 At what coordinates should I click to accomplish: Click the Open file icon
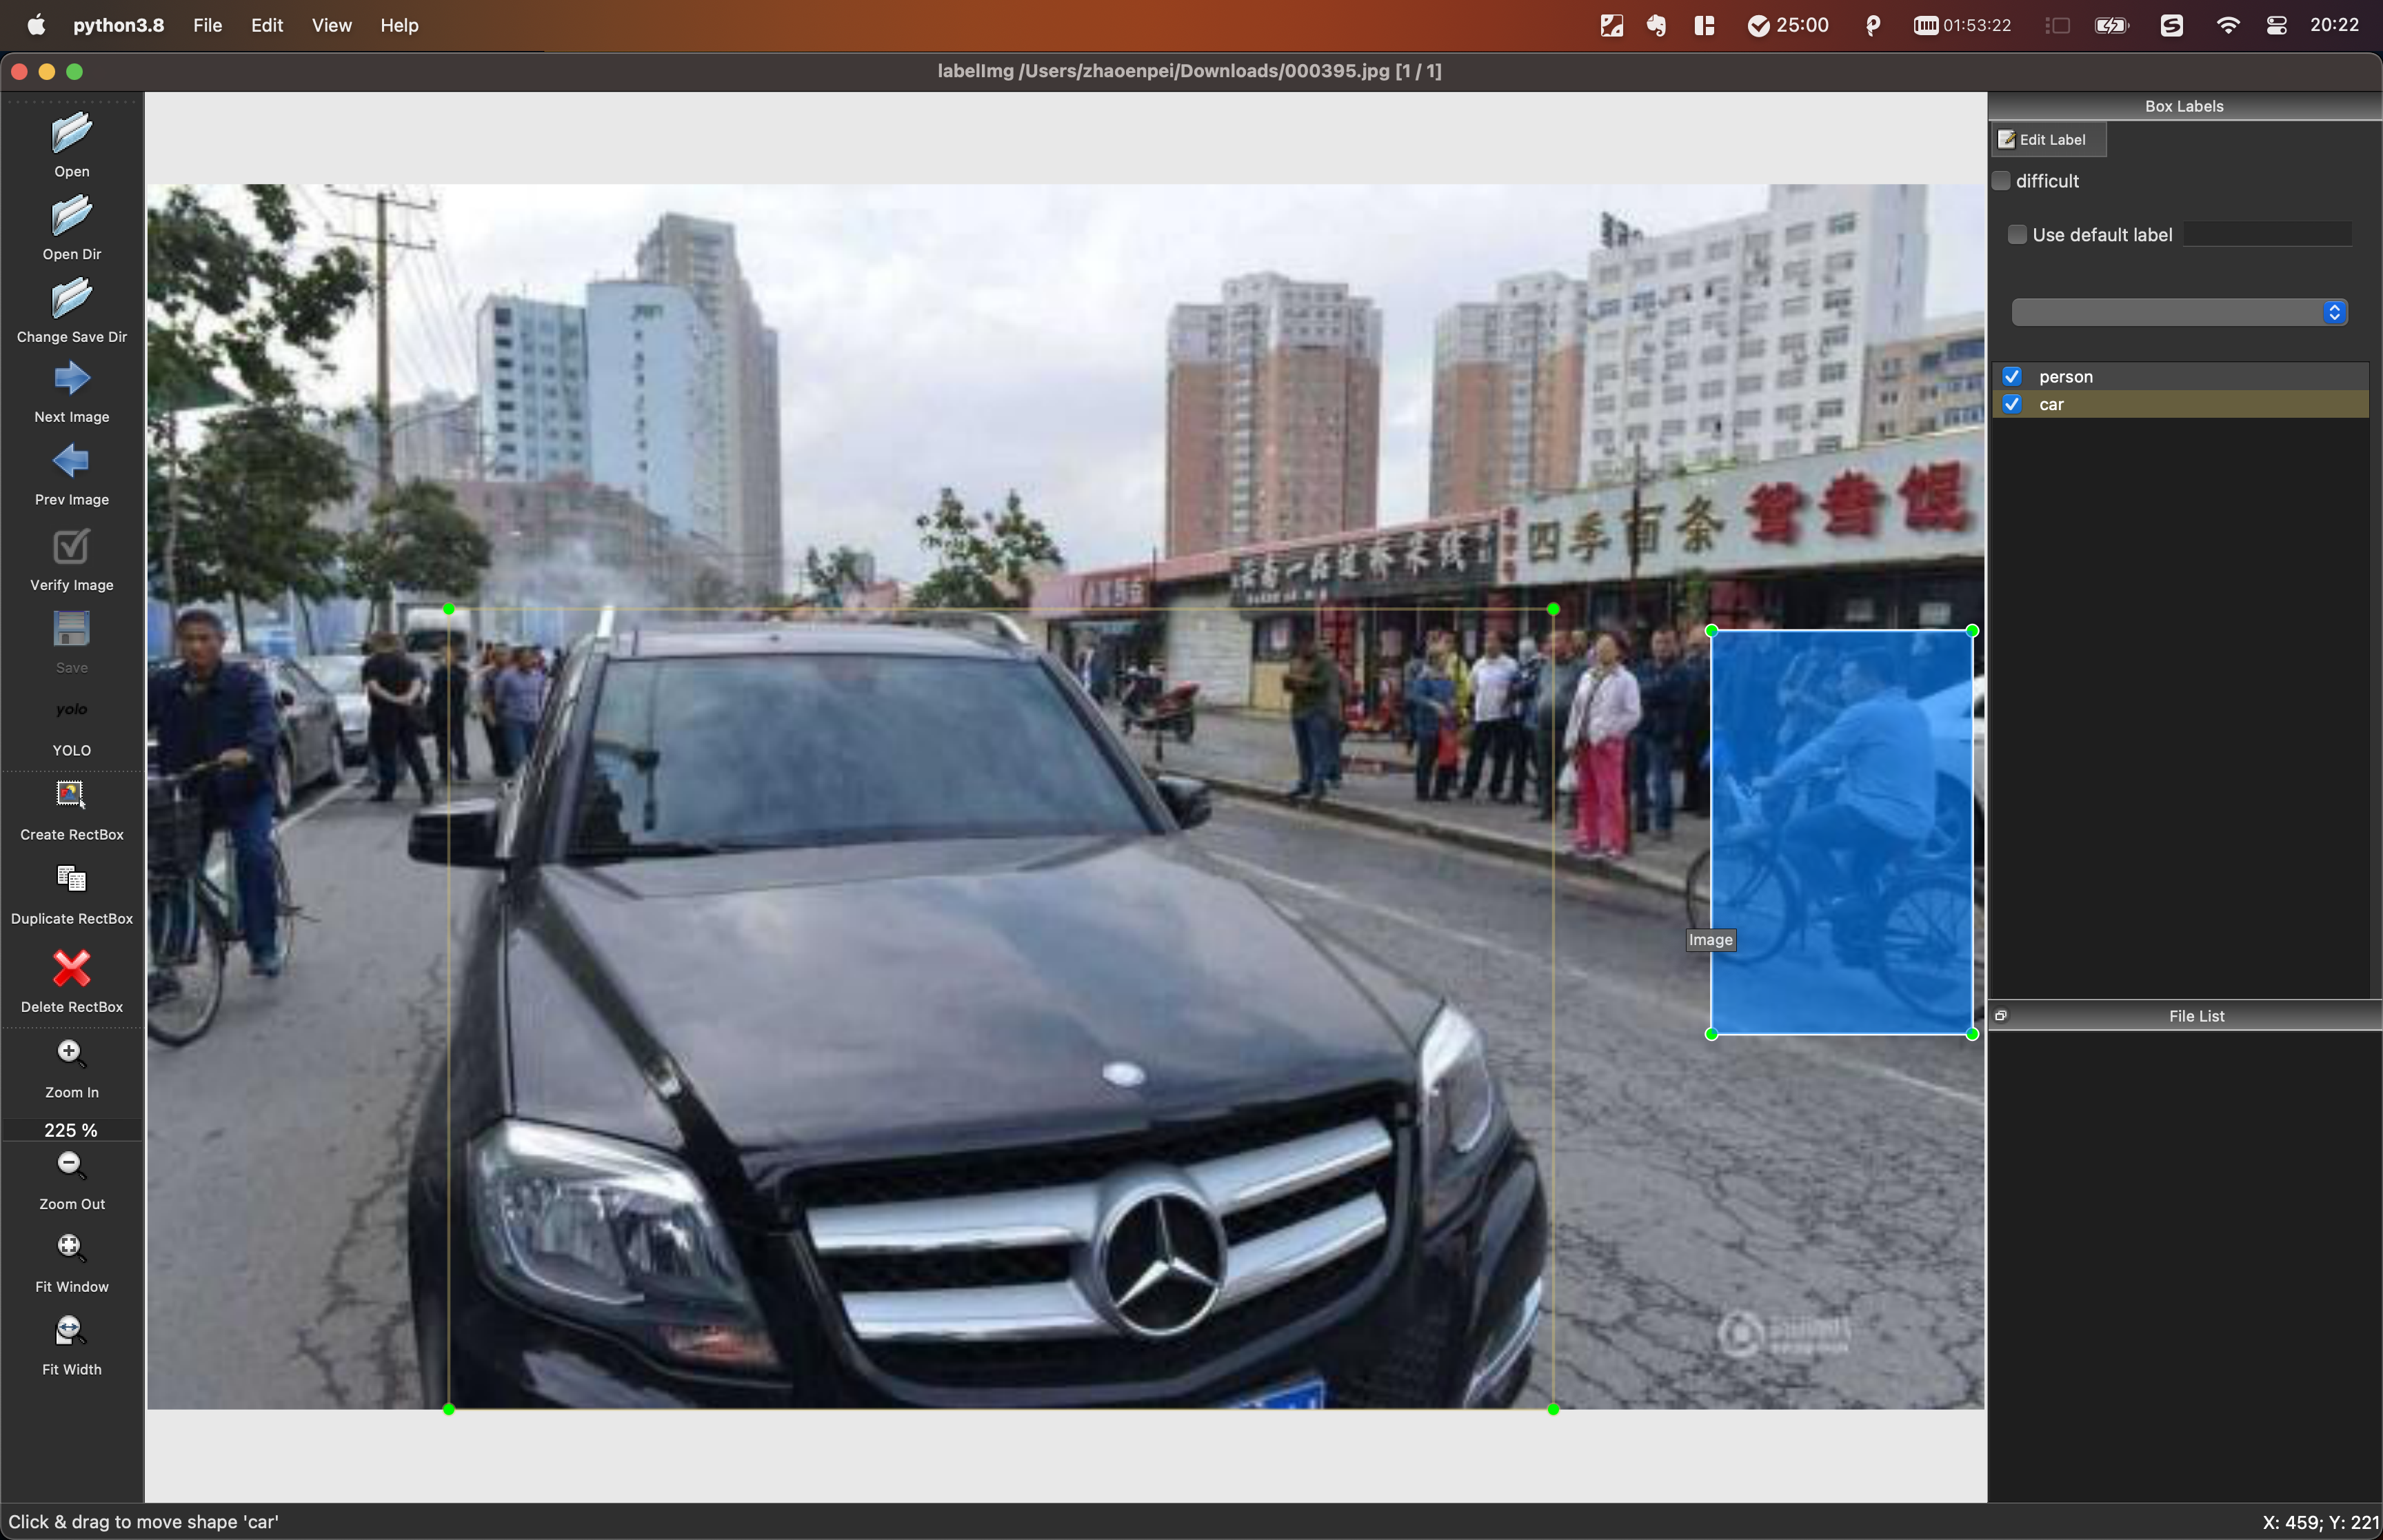[71, 133]
